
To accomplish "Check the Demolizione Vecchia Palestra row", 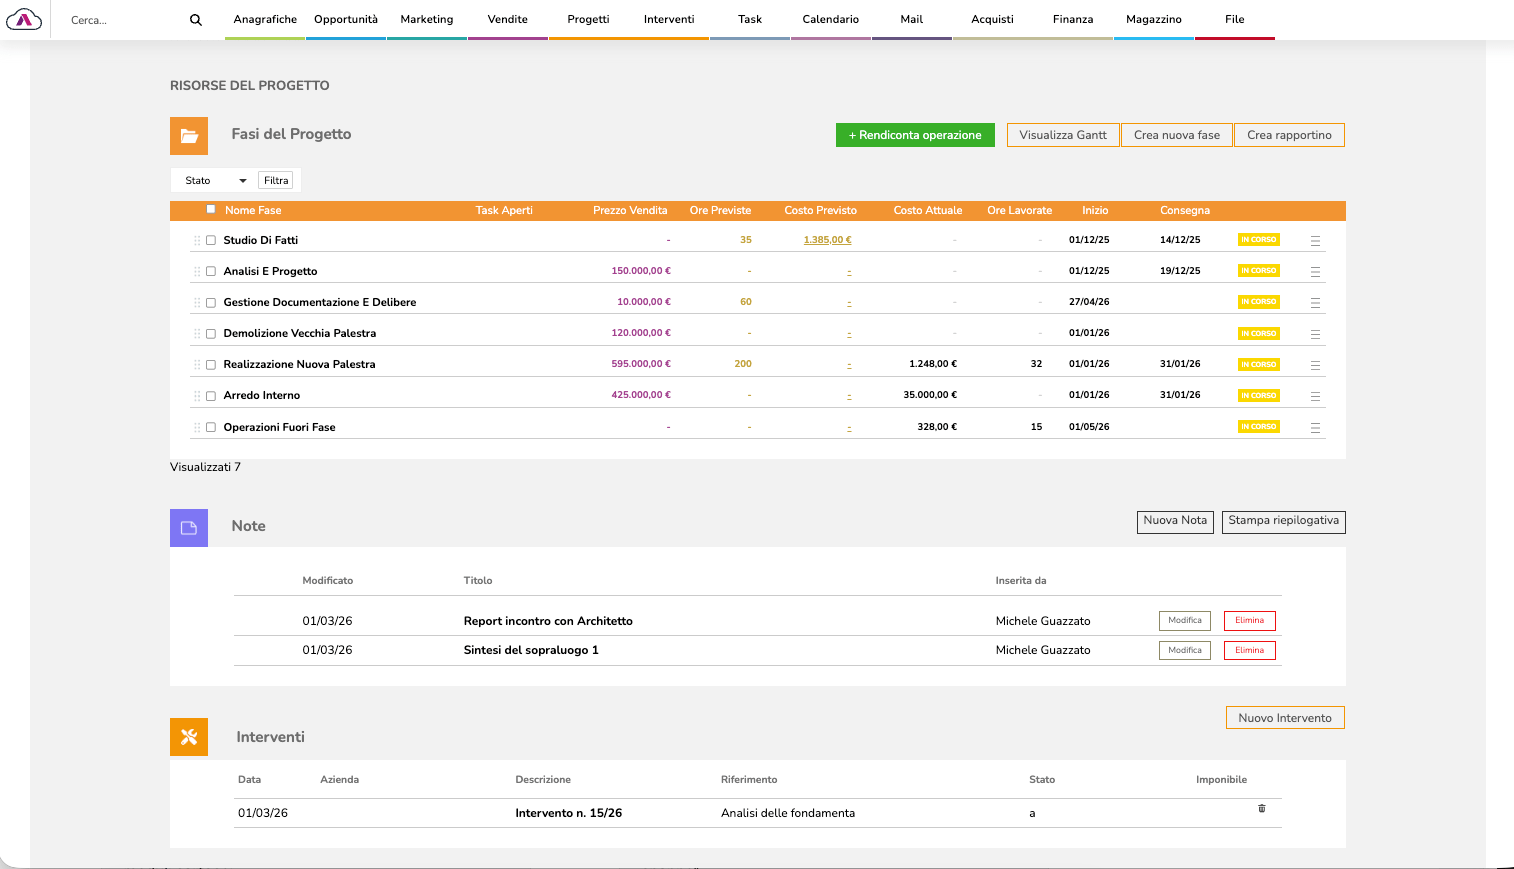I will pyautogui.click(x=211, y=334).
